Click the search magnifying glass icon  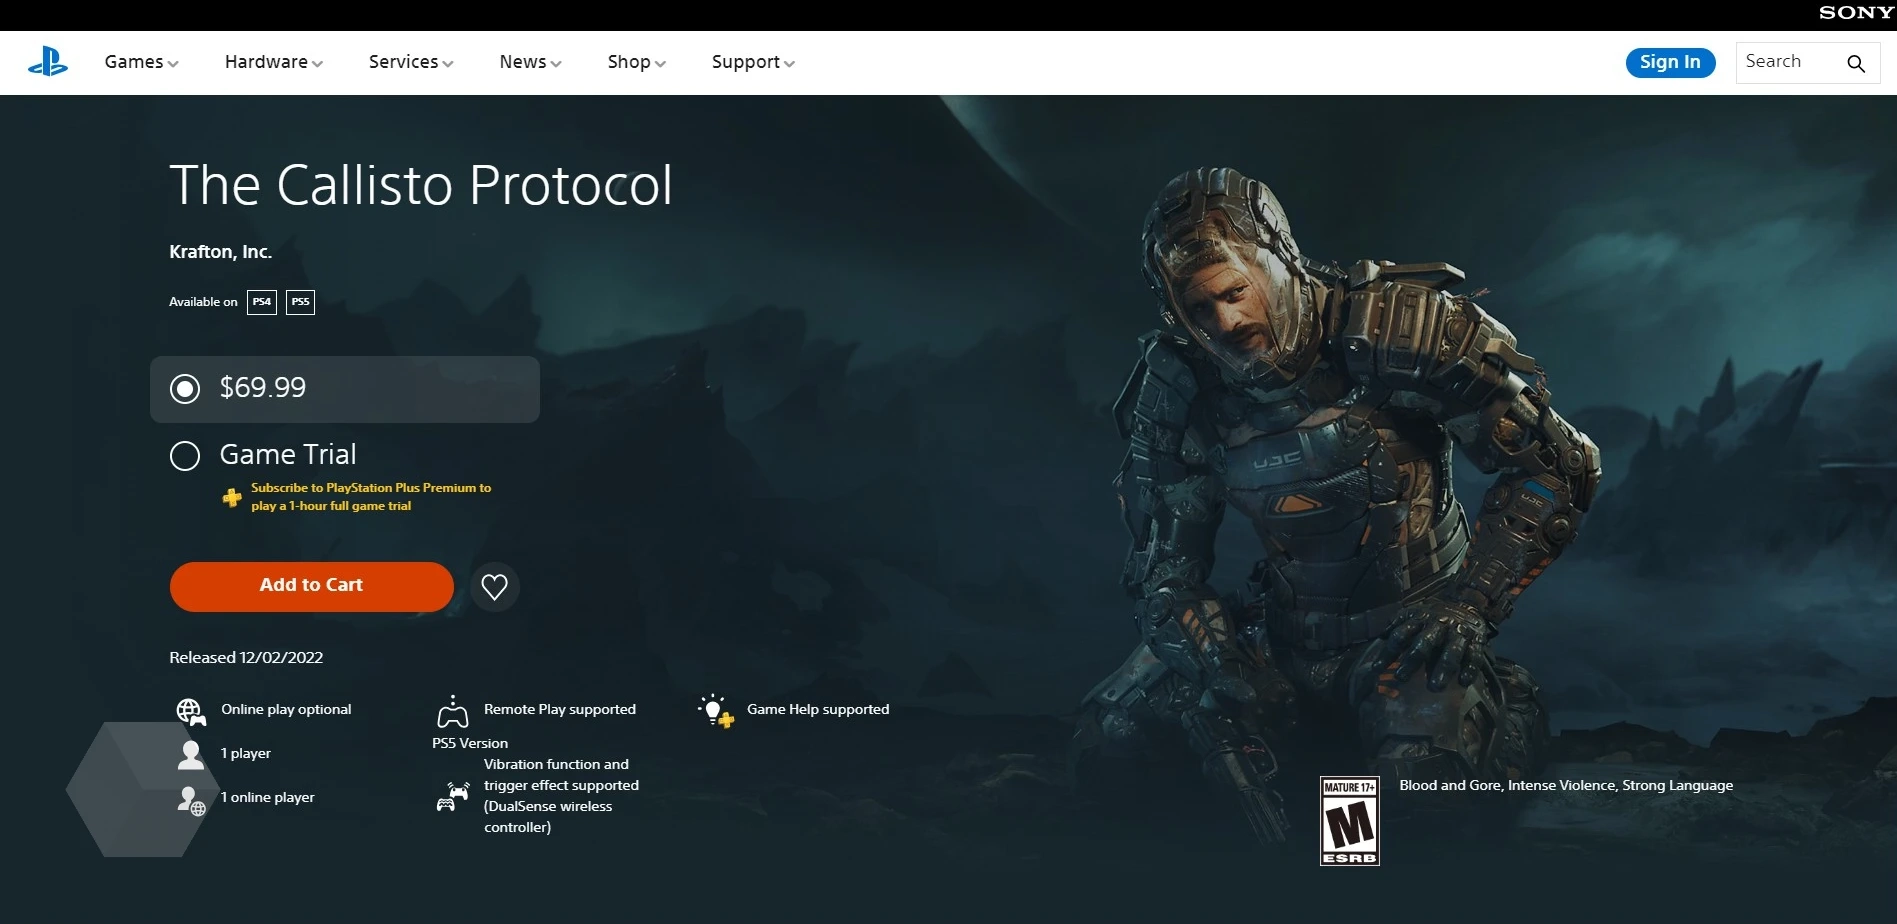(1855, 63)
